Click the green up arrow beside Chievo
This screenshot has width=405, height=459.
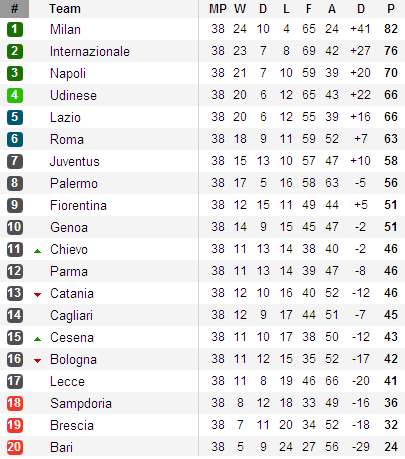pyautogui.click(x=37, y=251)
